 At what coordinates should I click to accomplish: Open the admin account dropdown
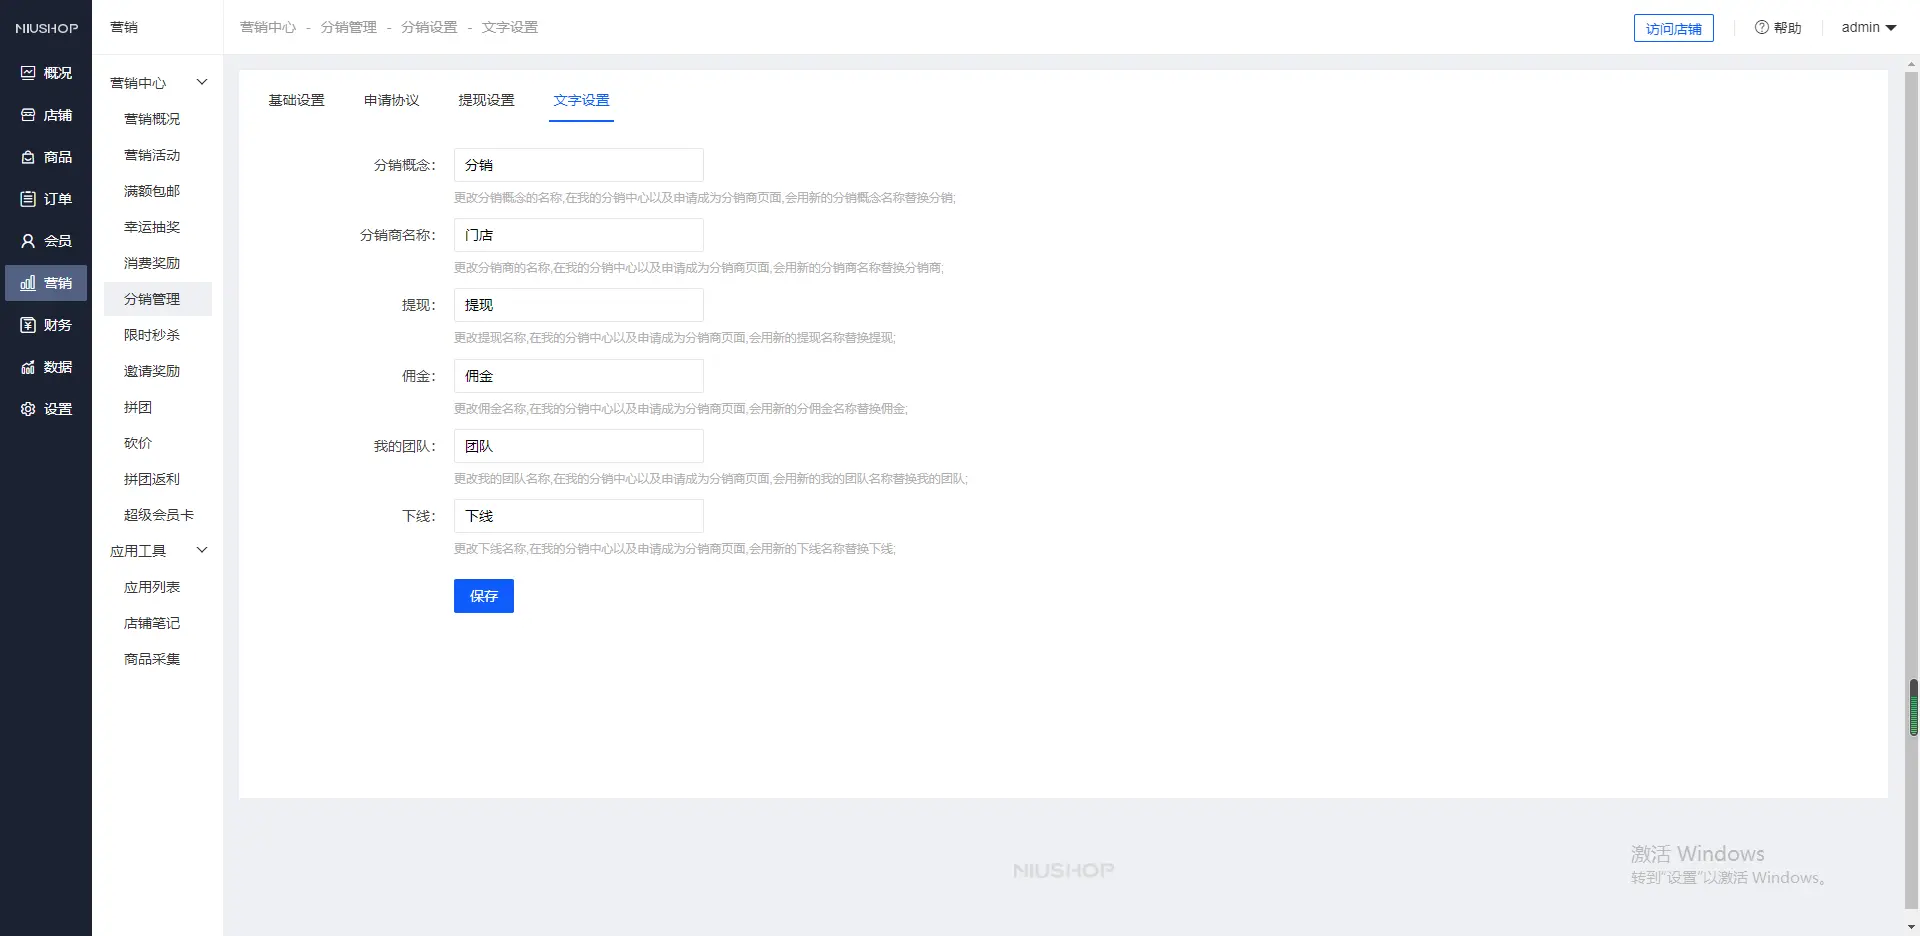[x=1868, y=28]
